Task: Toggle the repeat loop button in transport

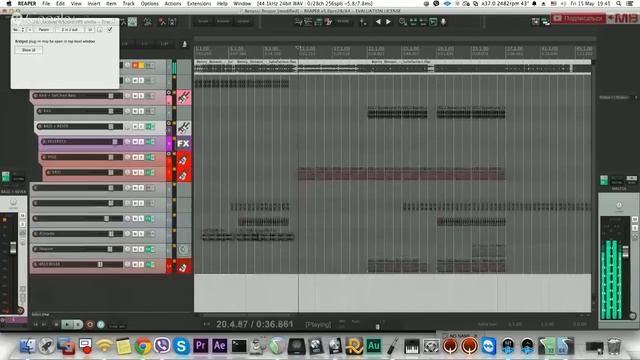Action: tap(101, 324)
